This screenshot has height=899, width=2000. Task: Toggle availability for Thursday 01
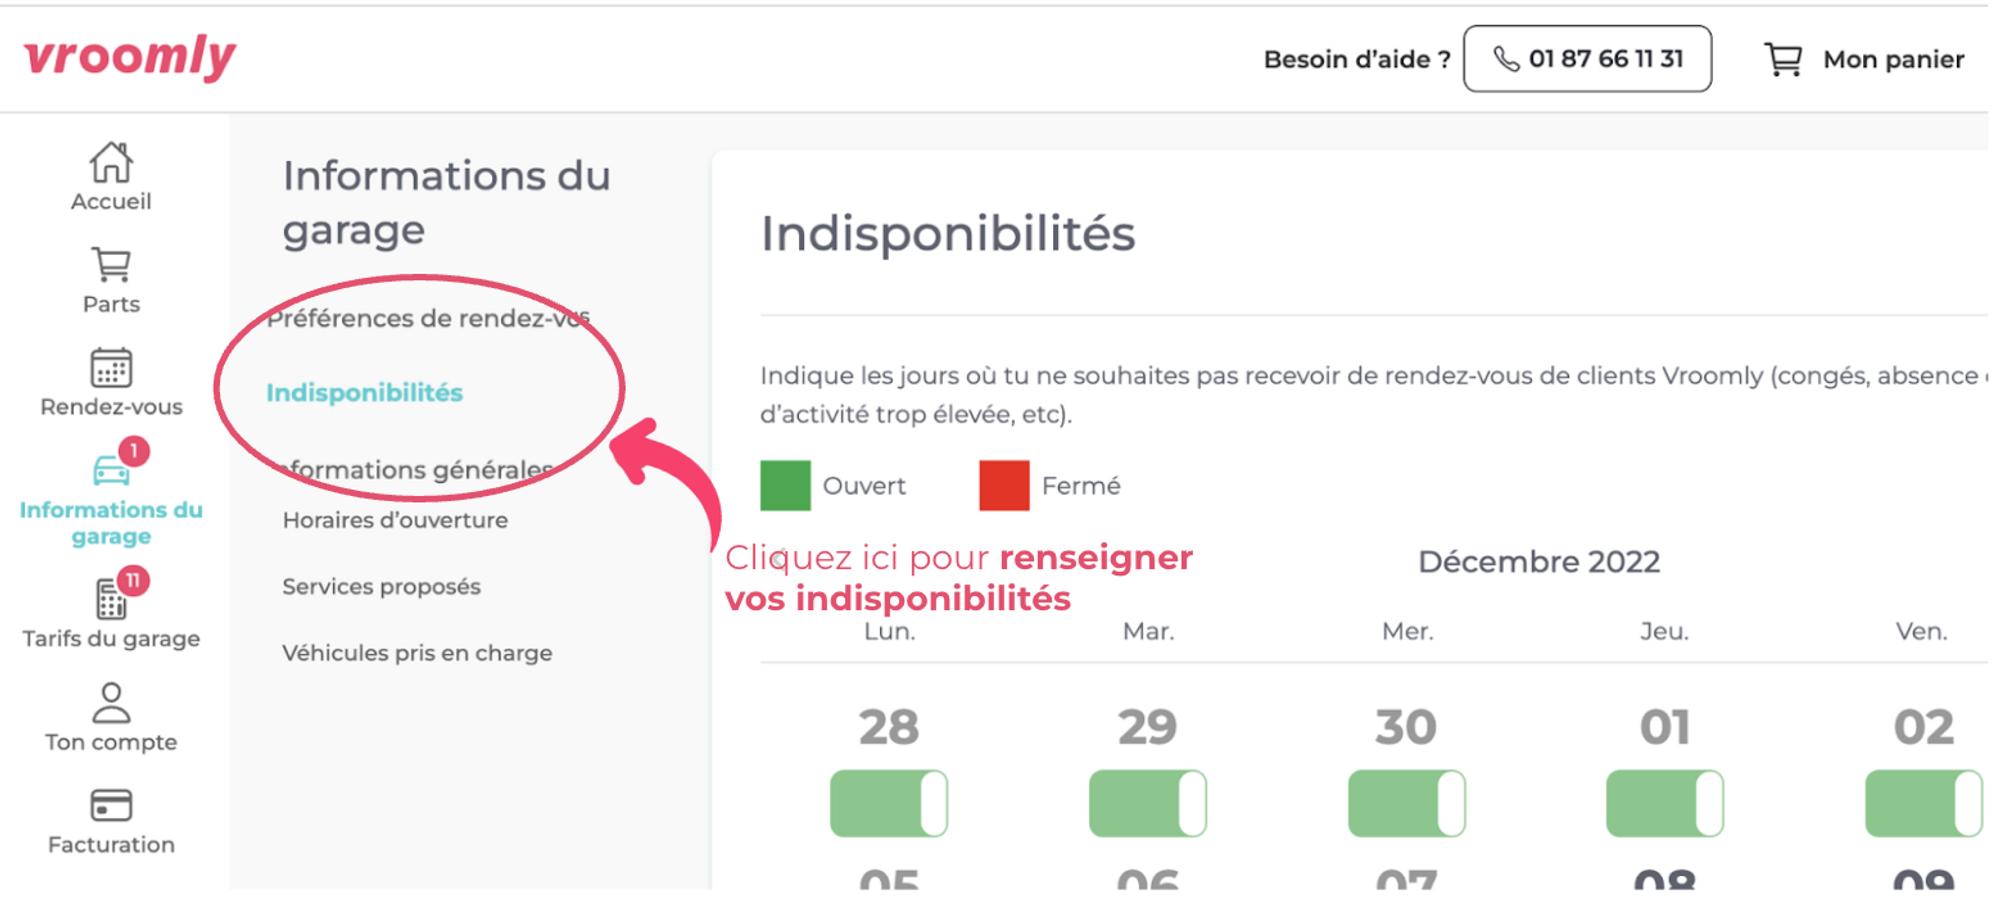1665,803
